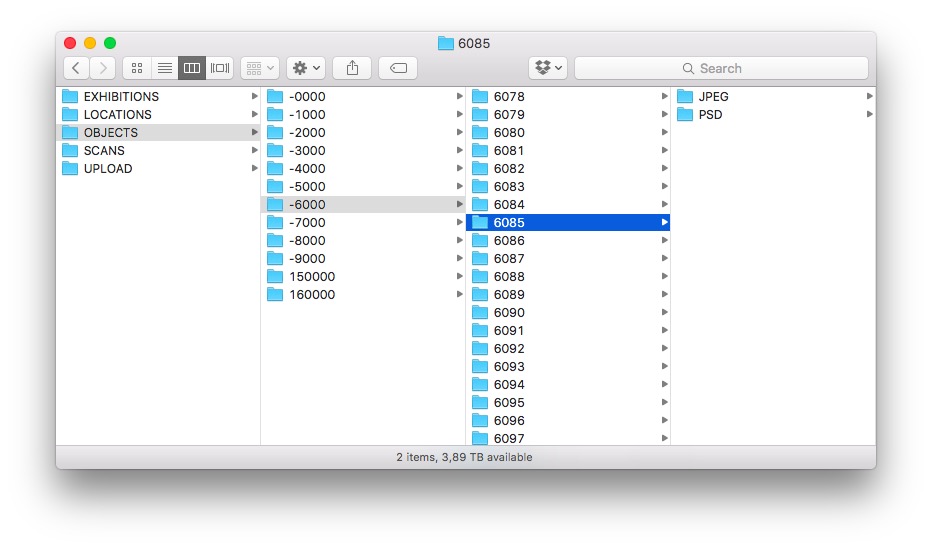
Task: Select folder 6078
Action: [568, 96]
